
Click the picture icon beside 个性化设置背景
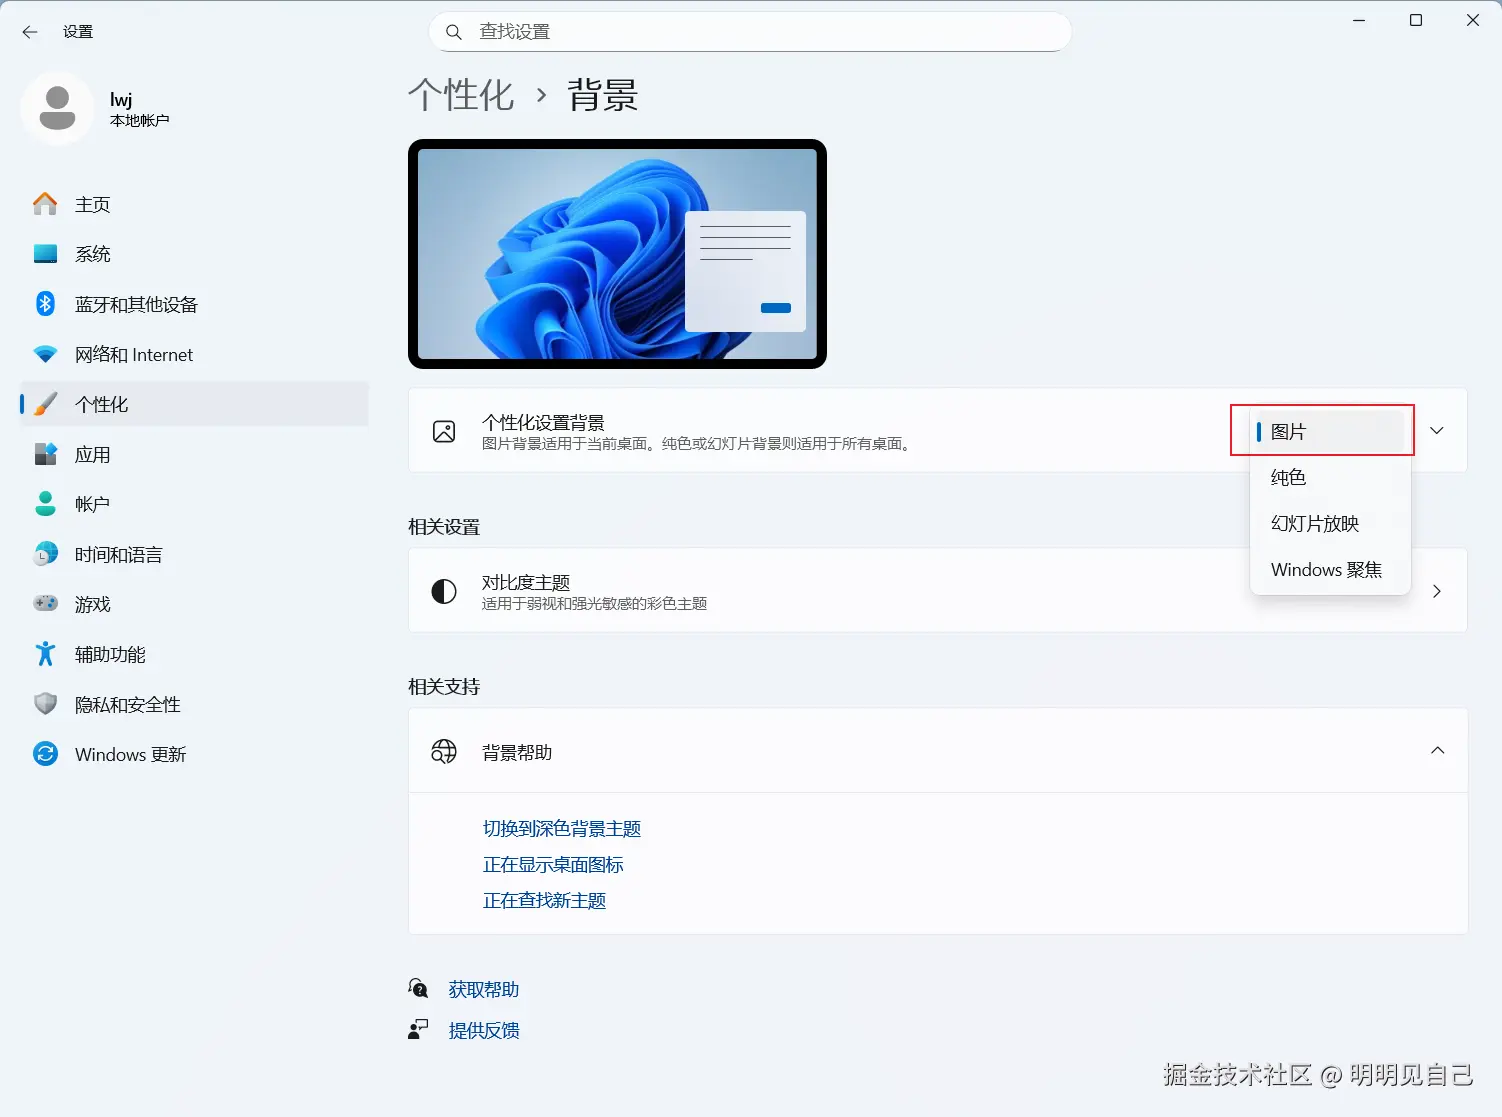(x=444, y=431)
